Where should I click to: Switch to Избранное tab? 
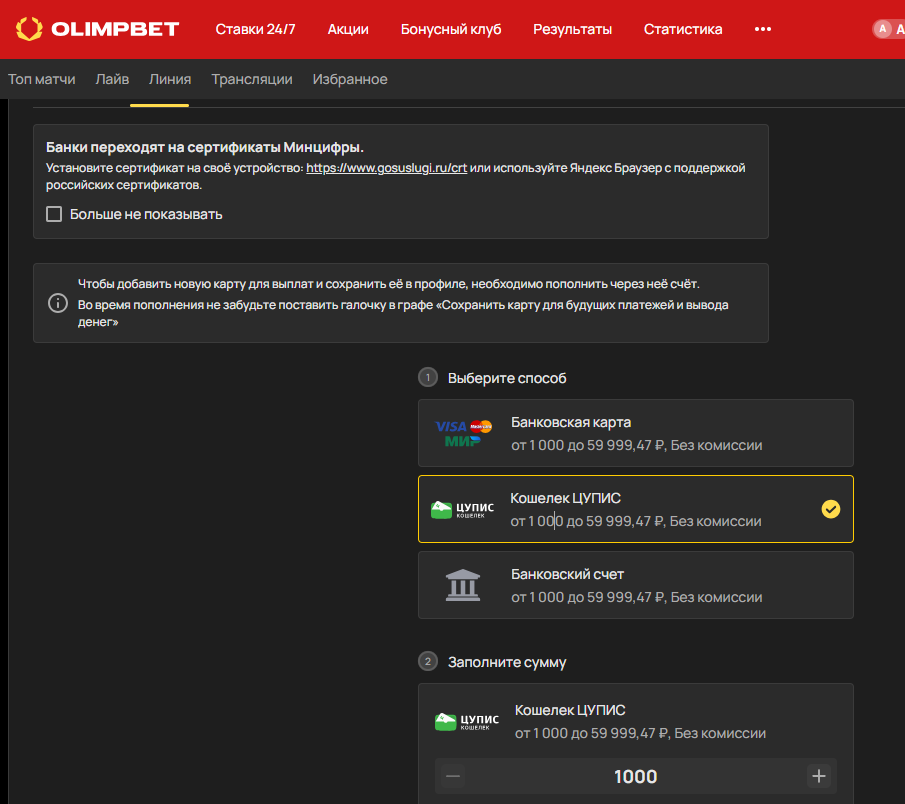pos(350,79)
